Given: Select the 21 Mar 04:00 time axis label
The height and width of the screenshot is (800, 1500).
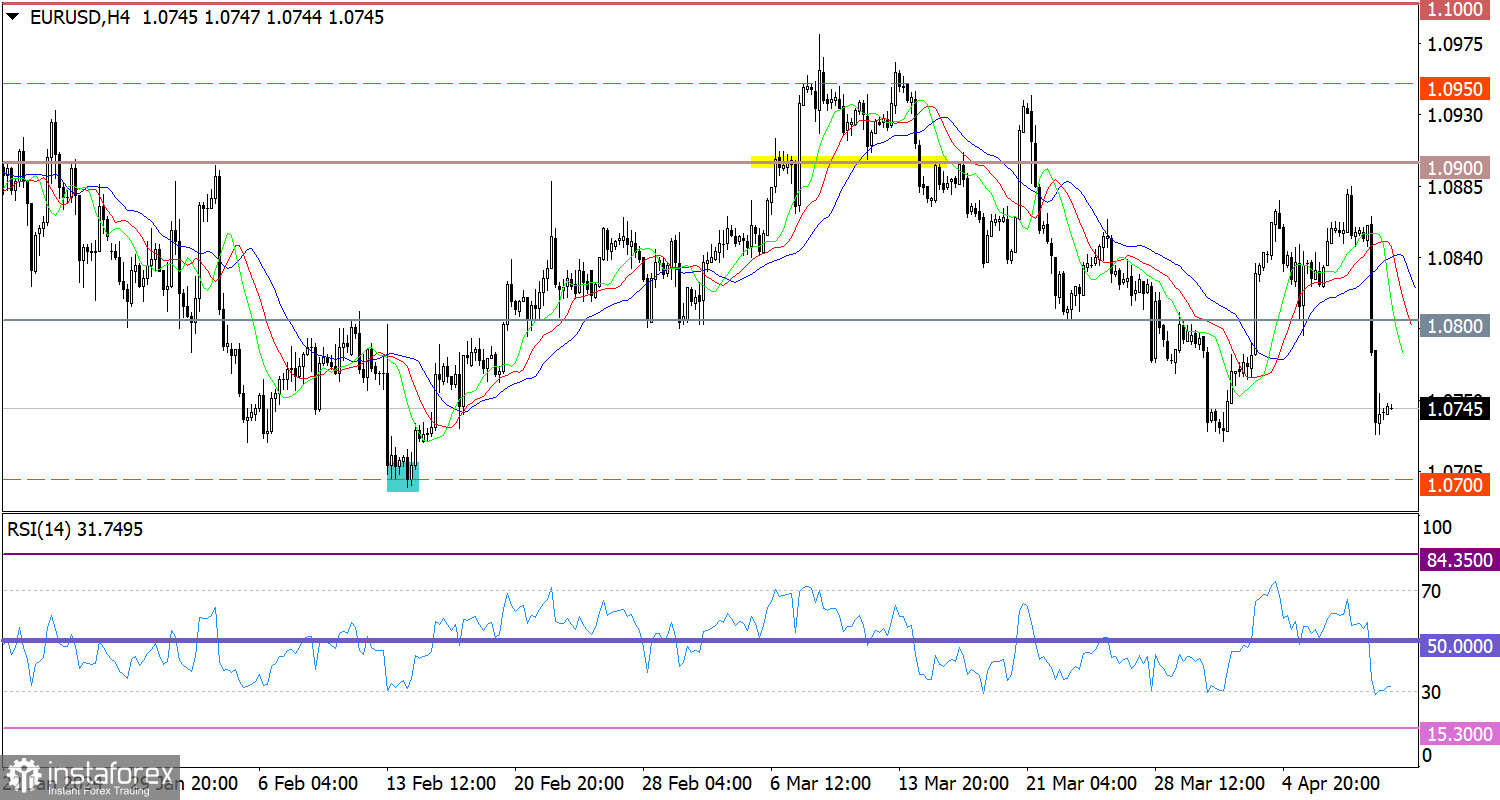Looking at the screenshot, I should click(x=1082, y=782).
